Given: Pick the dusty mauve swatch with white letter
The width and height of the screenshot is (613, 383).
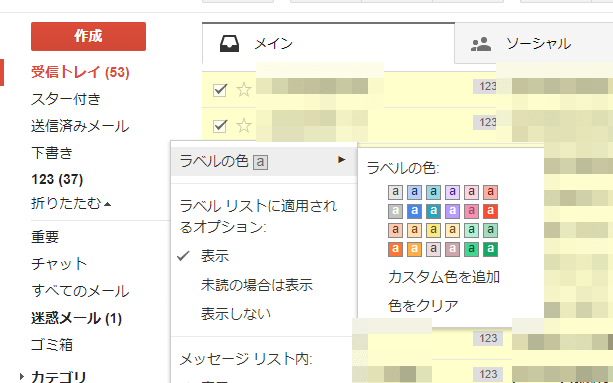Looking at the screenshot, I should 452,249.
